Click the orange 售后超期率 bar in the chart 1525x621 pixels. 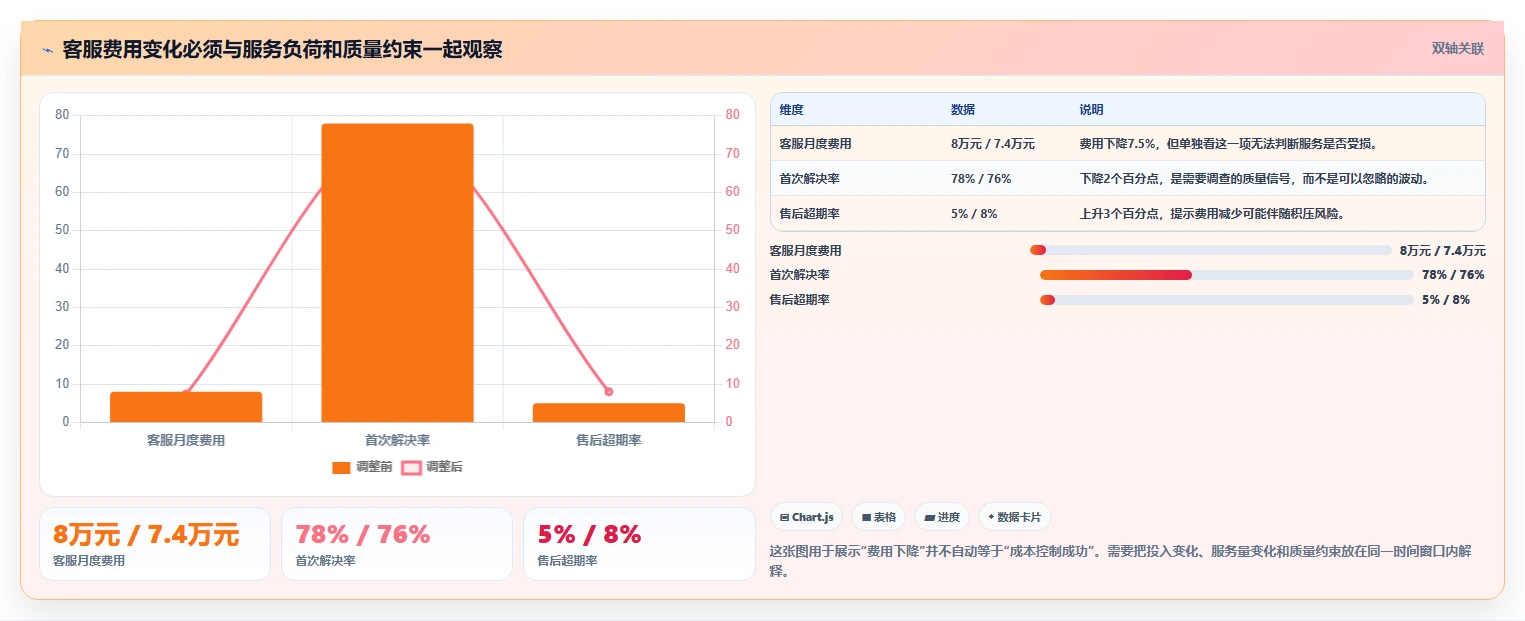[x=609, y=412]
